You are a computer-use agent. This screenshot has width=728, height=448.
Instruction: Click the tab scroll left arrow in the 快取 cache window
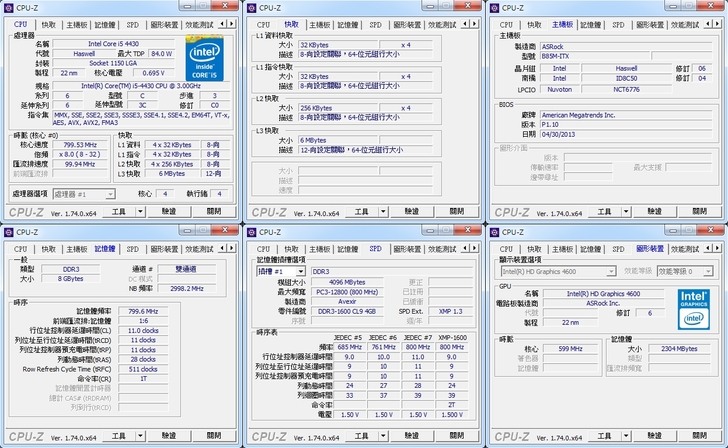[465, 24]
